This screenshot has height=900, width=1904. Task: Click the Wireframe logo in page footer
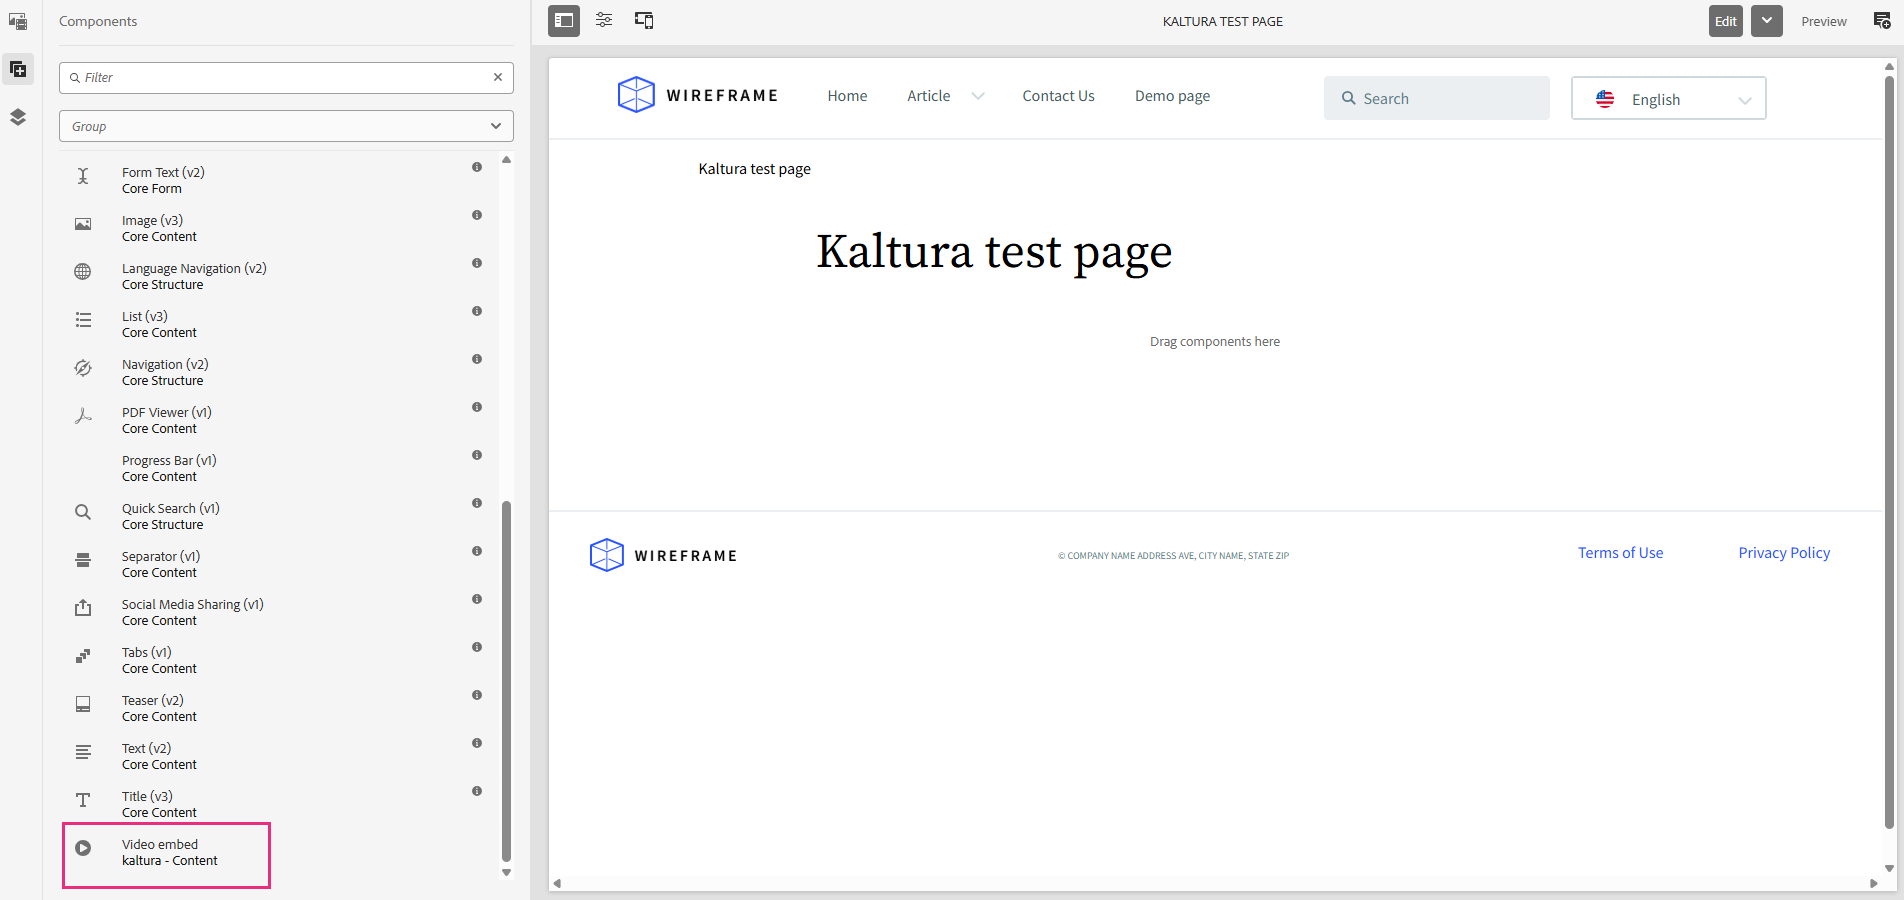(x=663, y=555)
